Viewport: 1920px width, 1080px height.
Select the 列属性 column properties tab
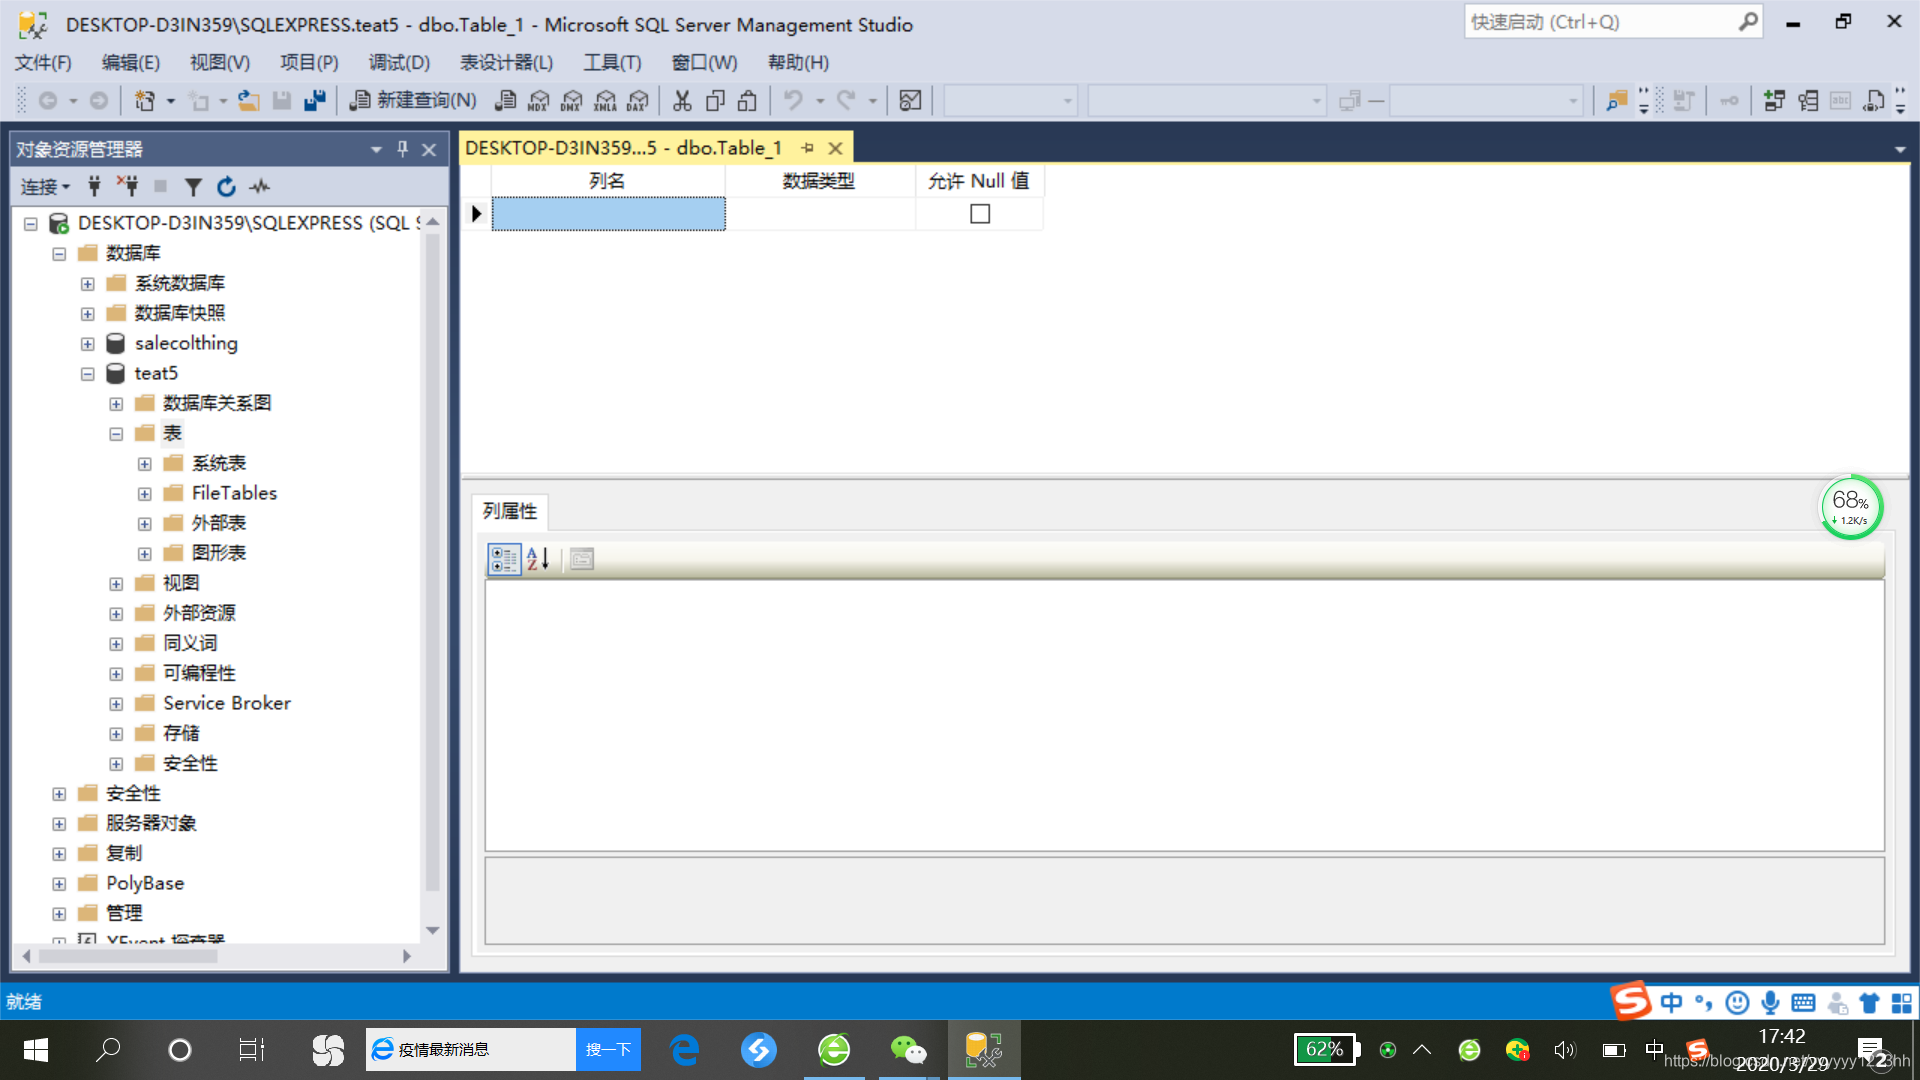tap(510, 511)
